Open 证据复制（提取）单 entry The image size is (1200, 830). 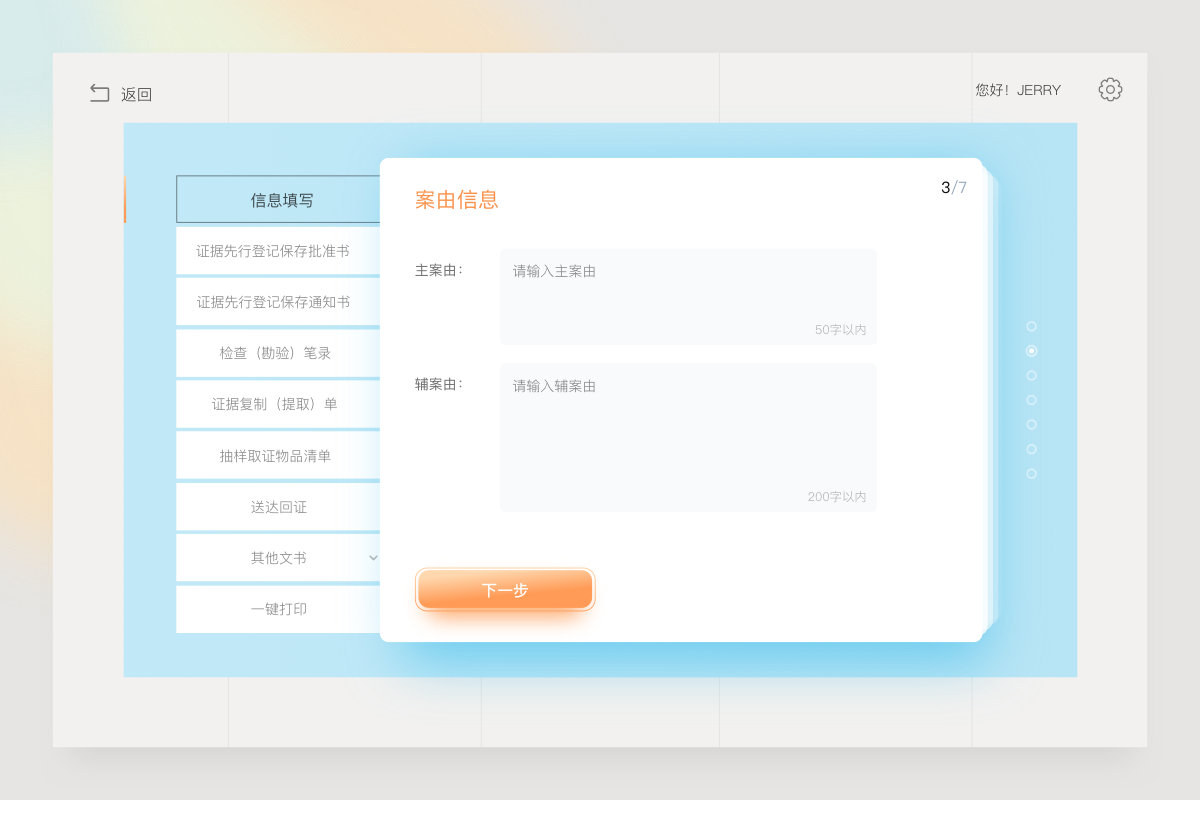point(275,404)
